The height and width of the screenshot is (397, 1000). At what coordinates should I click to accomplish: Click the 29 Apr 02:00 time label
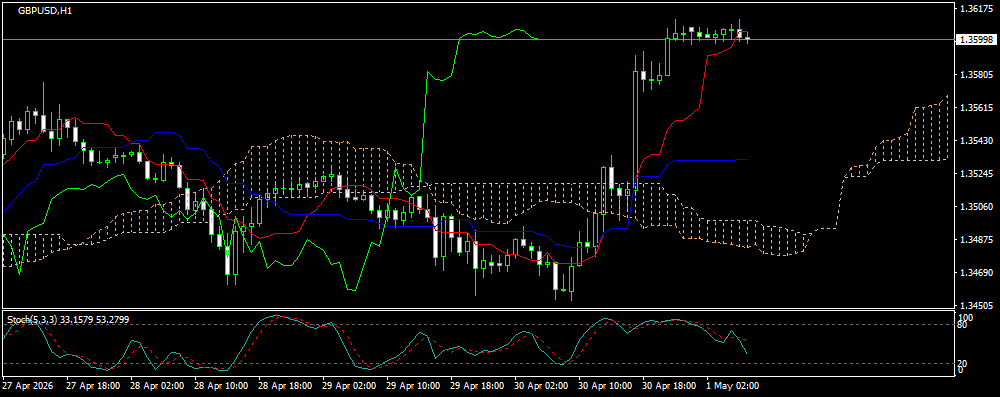click(x=349, y=386)
